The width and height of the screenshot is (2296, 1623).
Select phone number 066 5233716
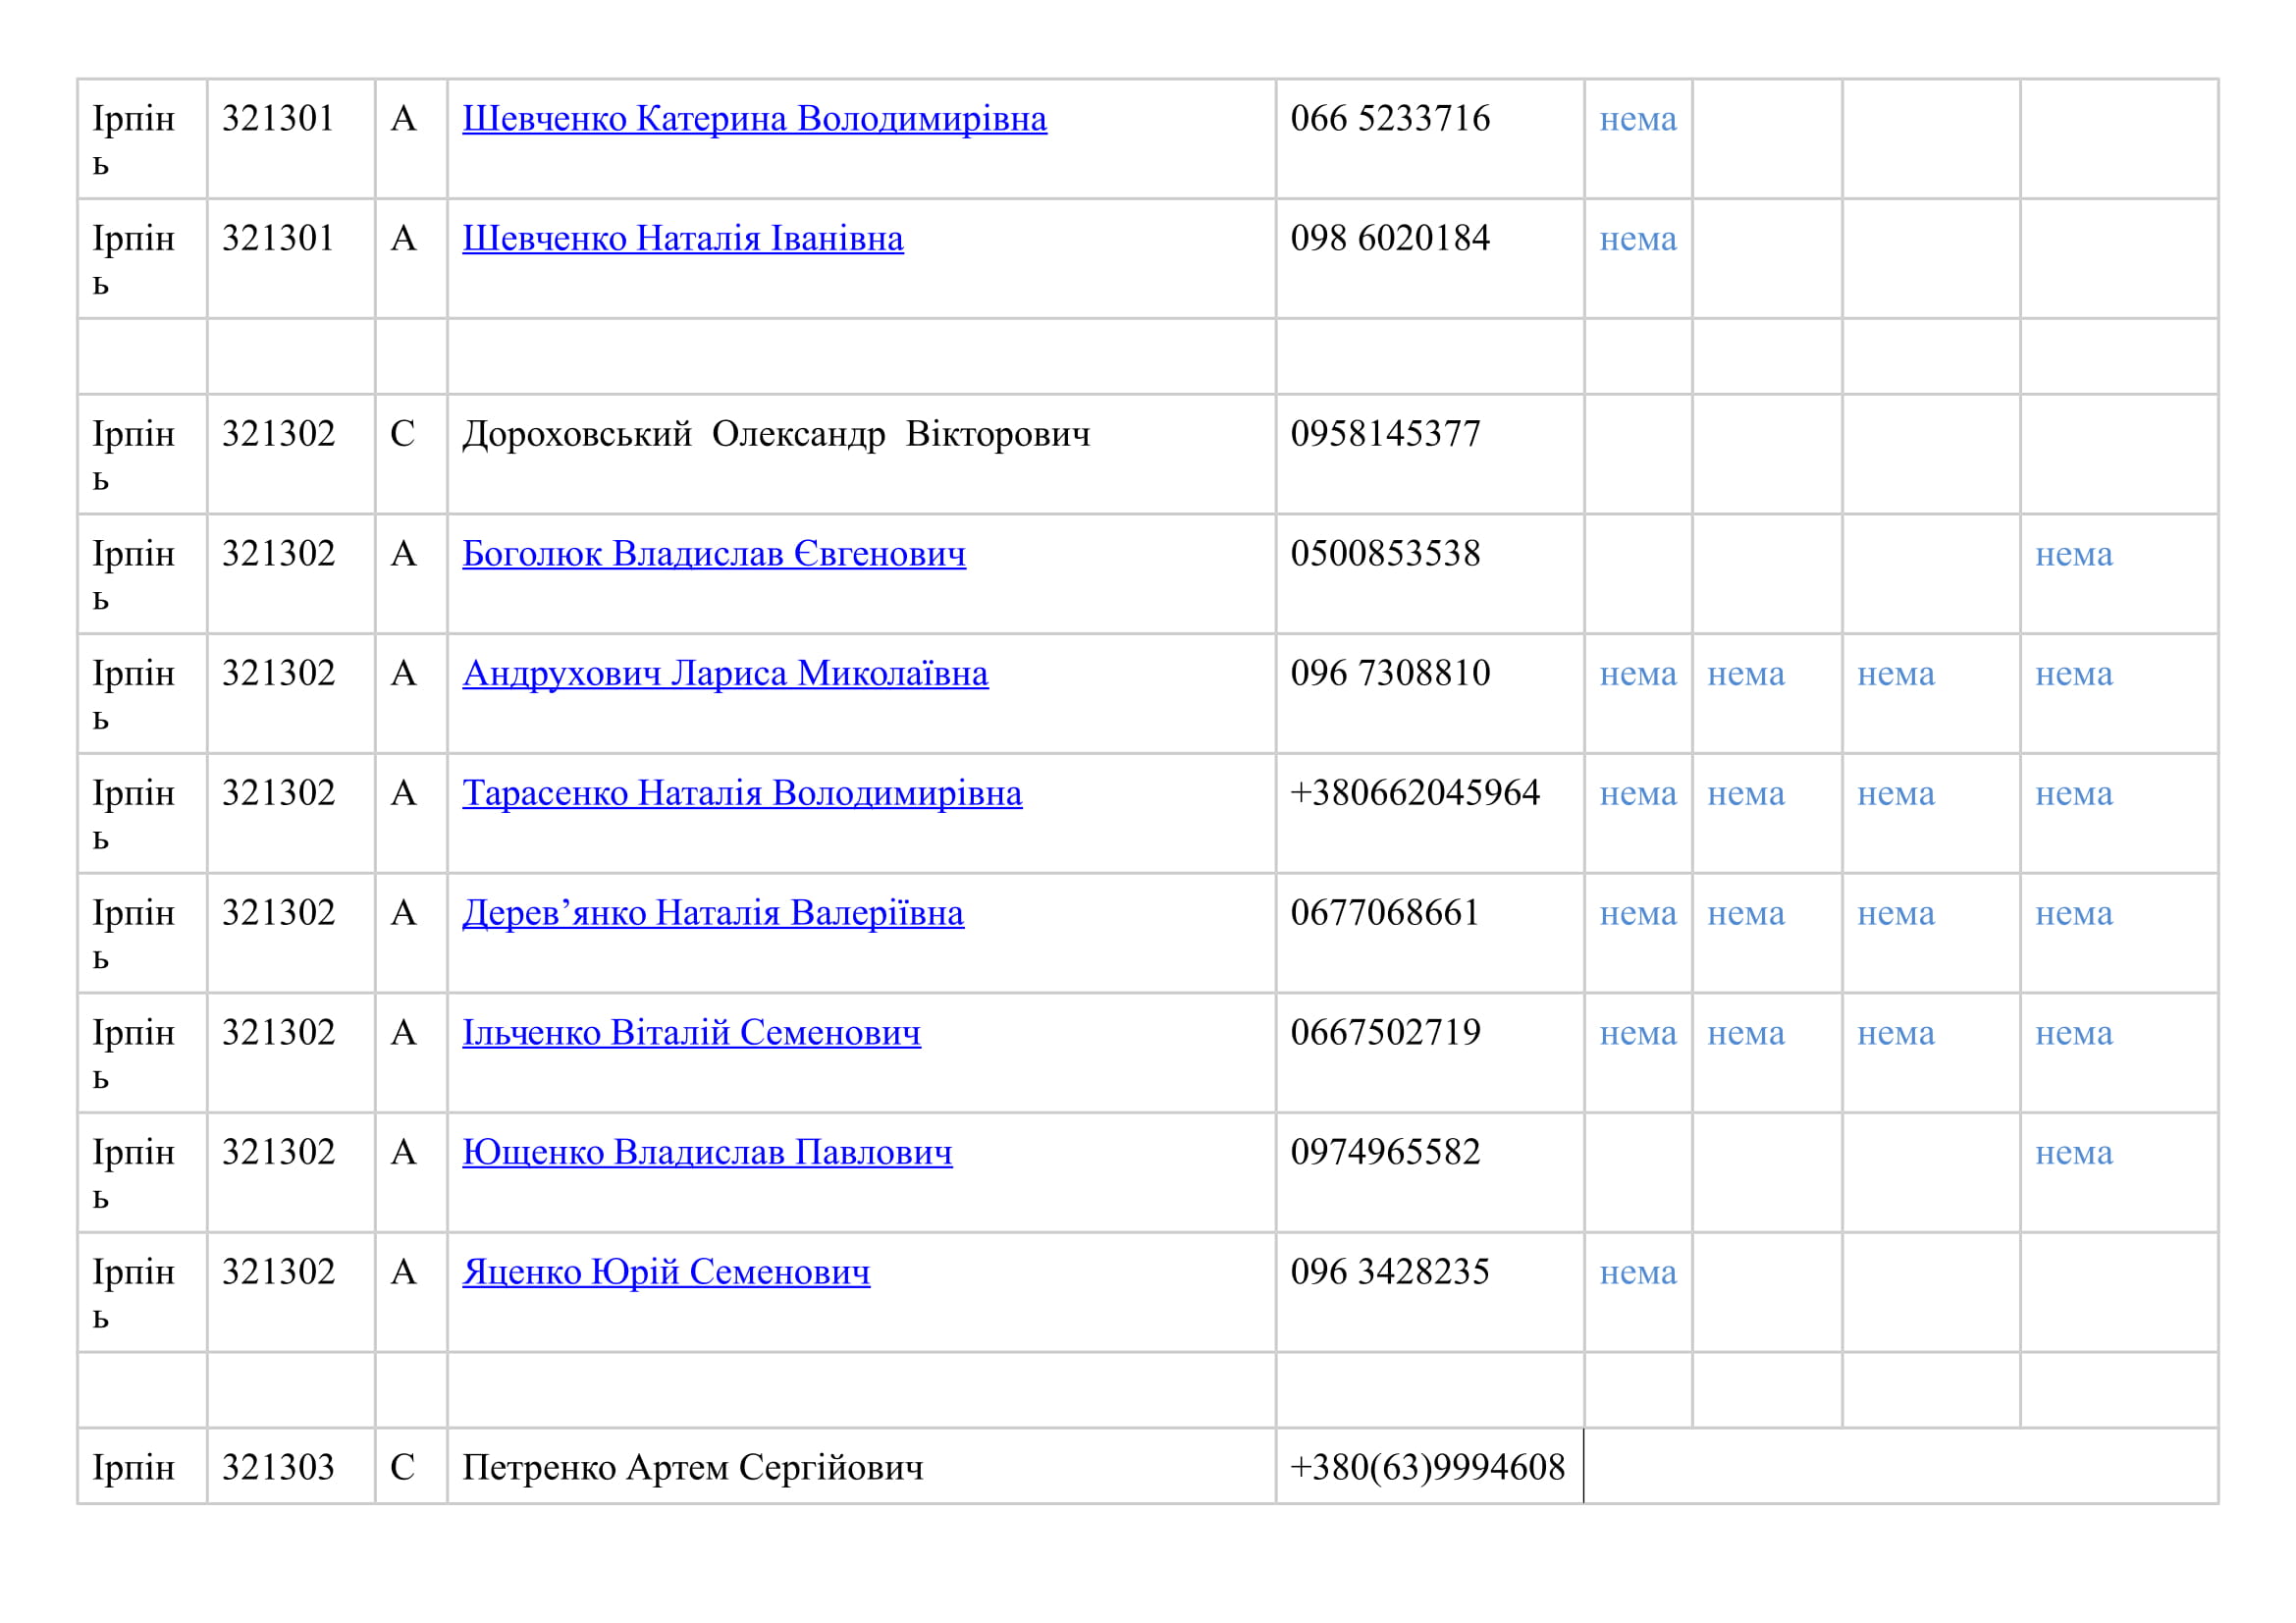[x=1389, y=119]
